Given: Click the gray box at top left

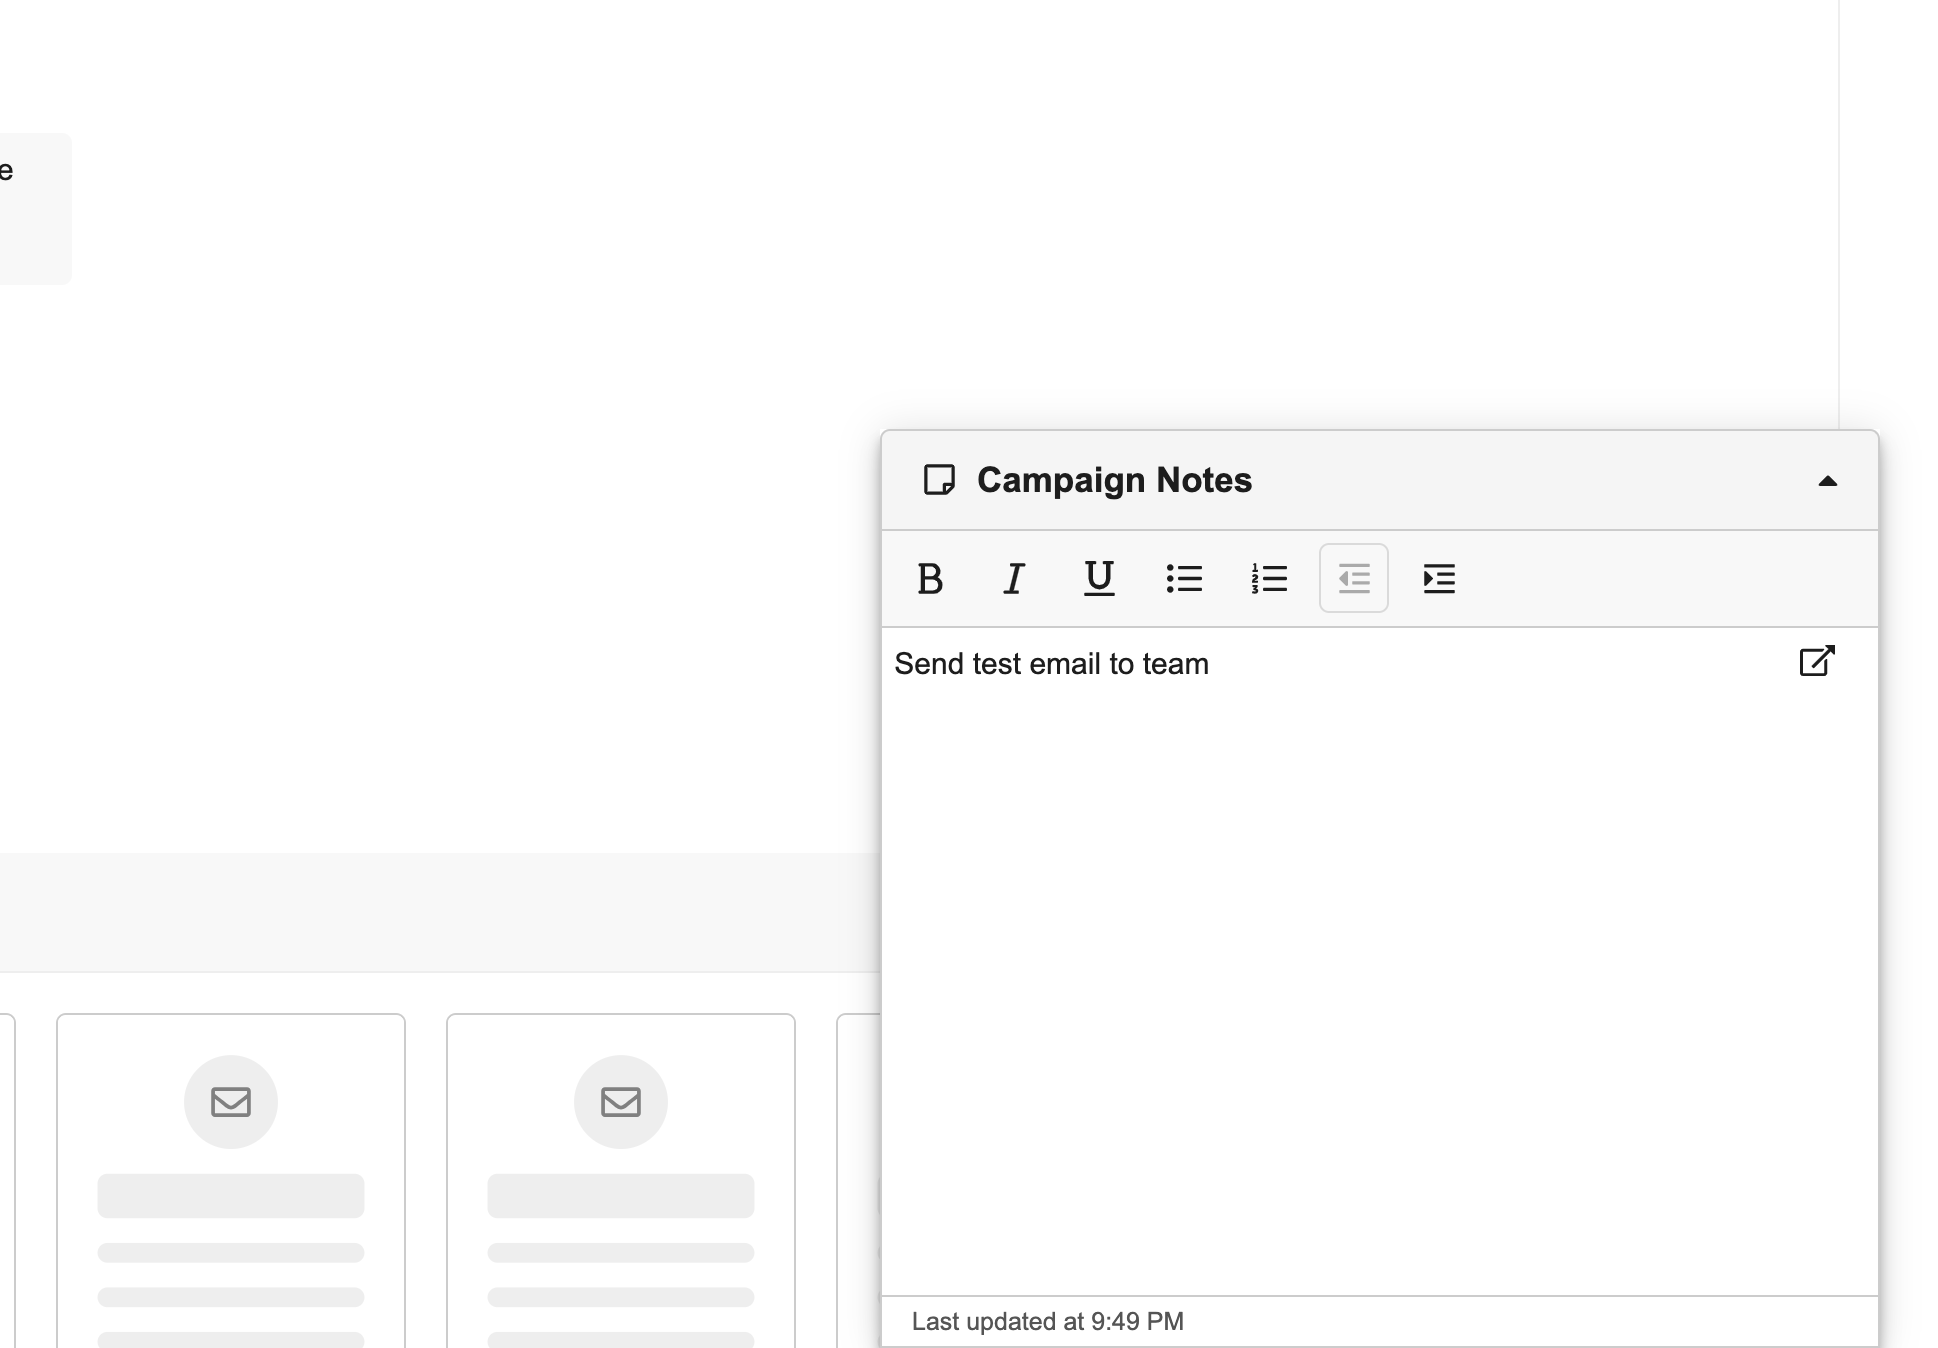Looking at the screenshot, I should (x=35, y=209).
